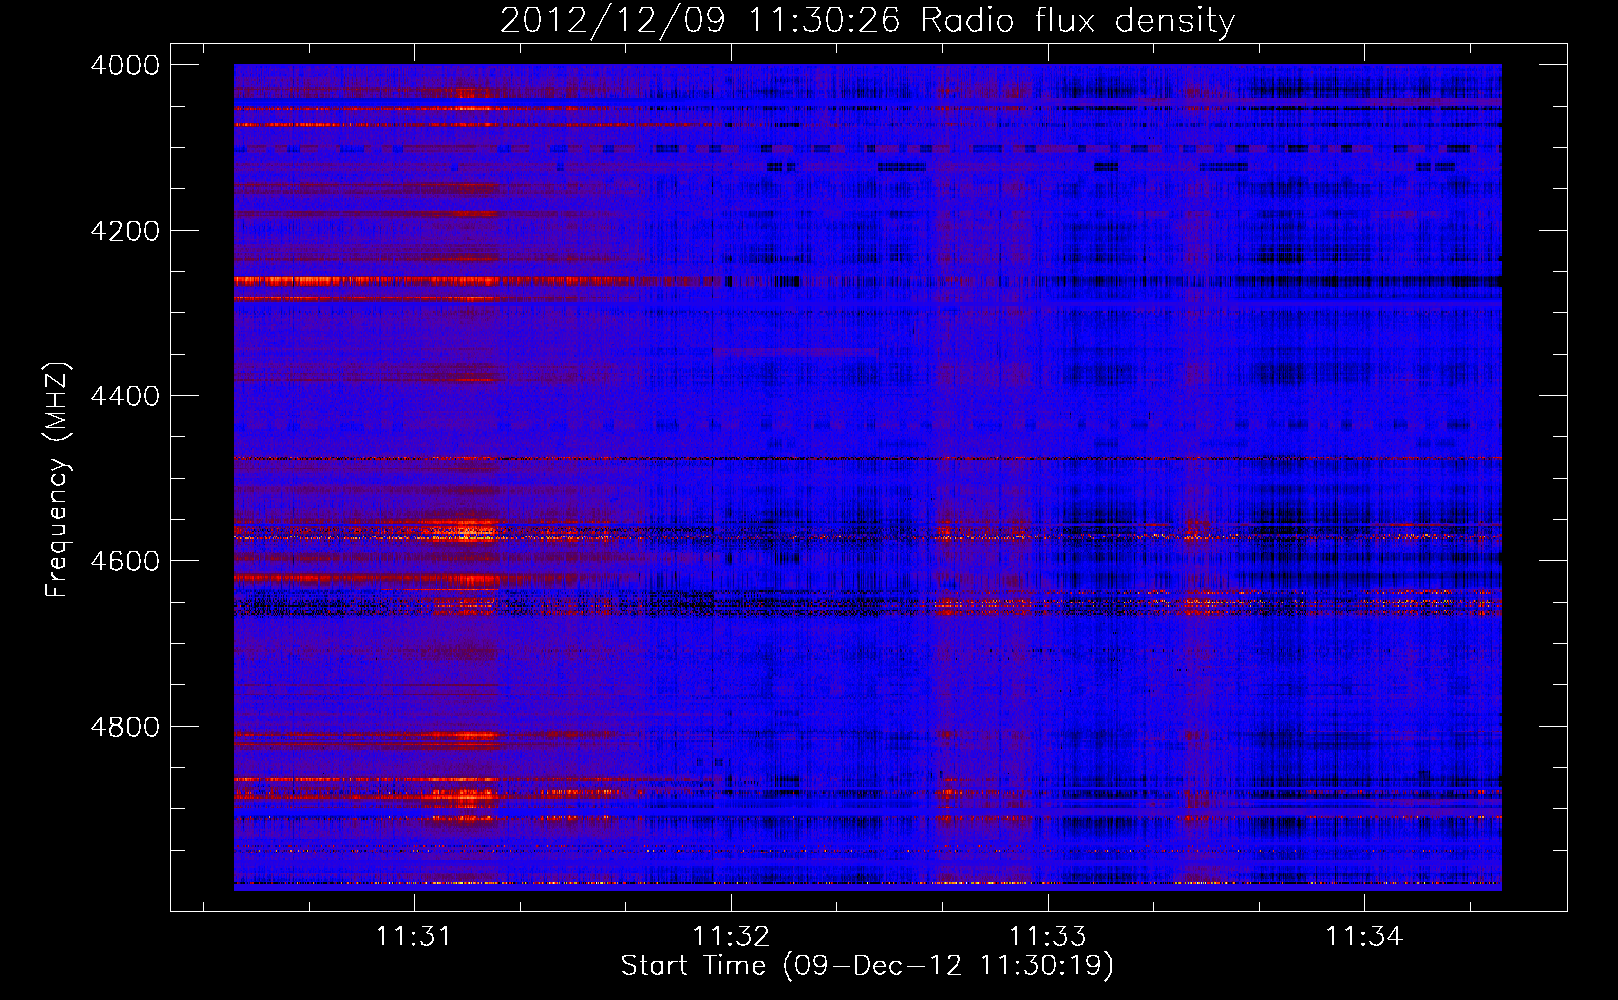Click the 4200 frequency tick label
Screen dimensions: 1618x1000
tap(125, 231)
